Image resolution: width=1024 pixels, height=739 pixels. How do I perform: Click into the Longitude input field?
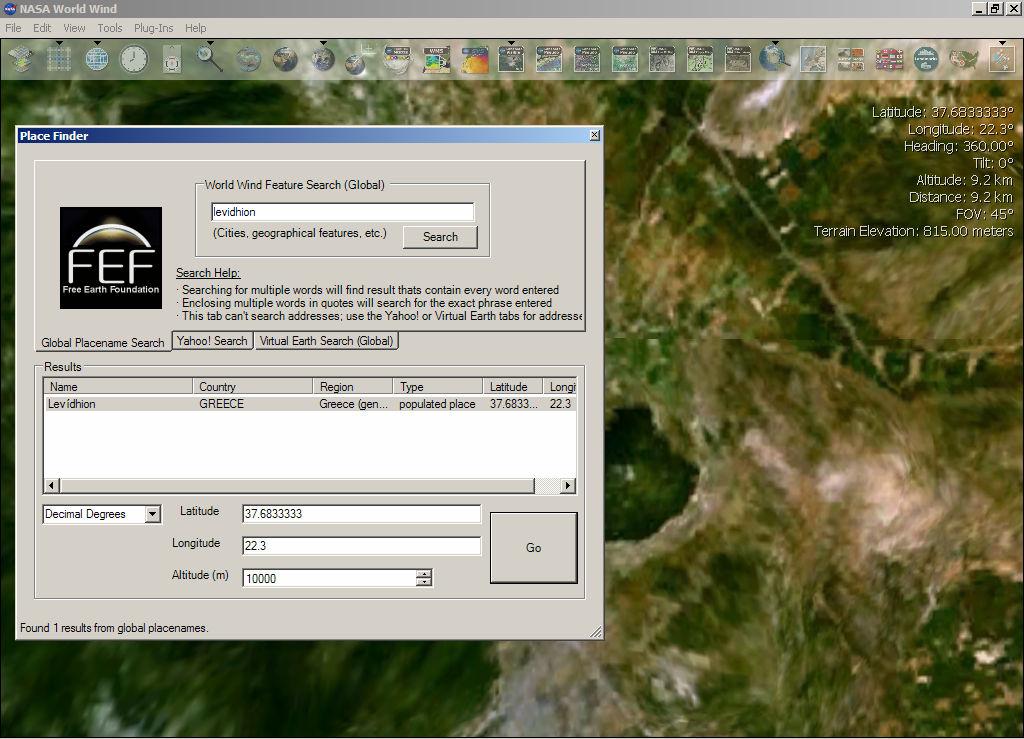pyautogui.click(x=361, y=546)
